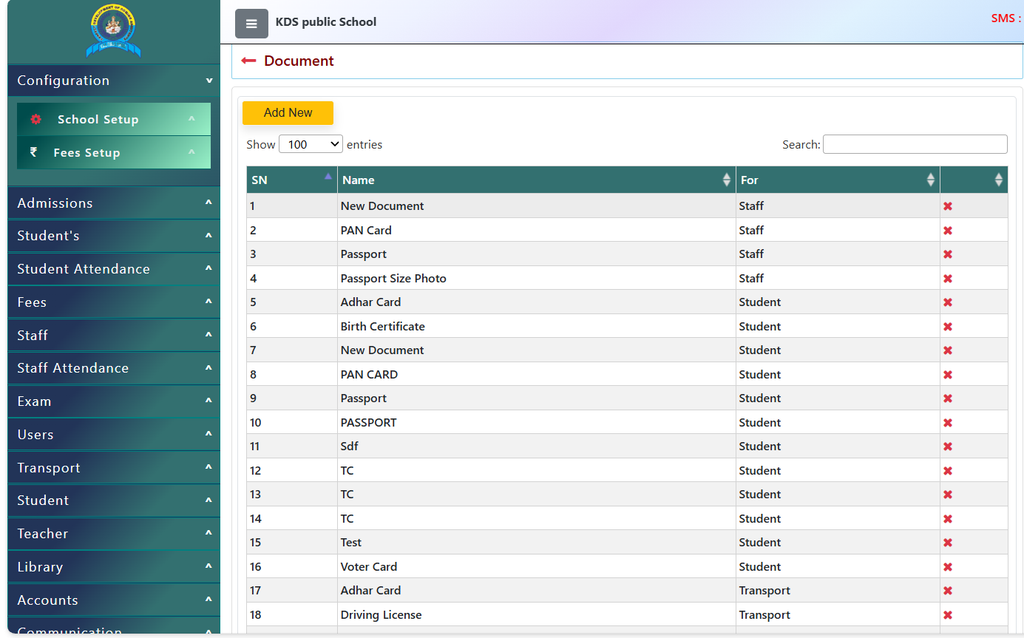This screenshot has width=1024, height=638.
Task: Open the Library menu
Action: pos(114,567)
